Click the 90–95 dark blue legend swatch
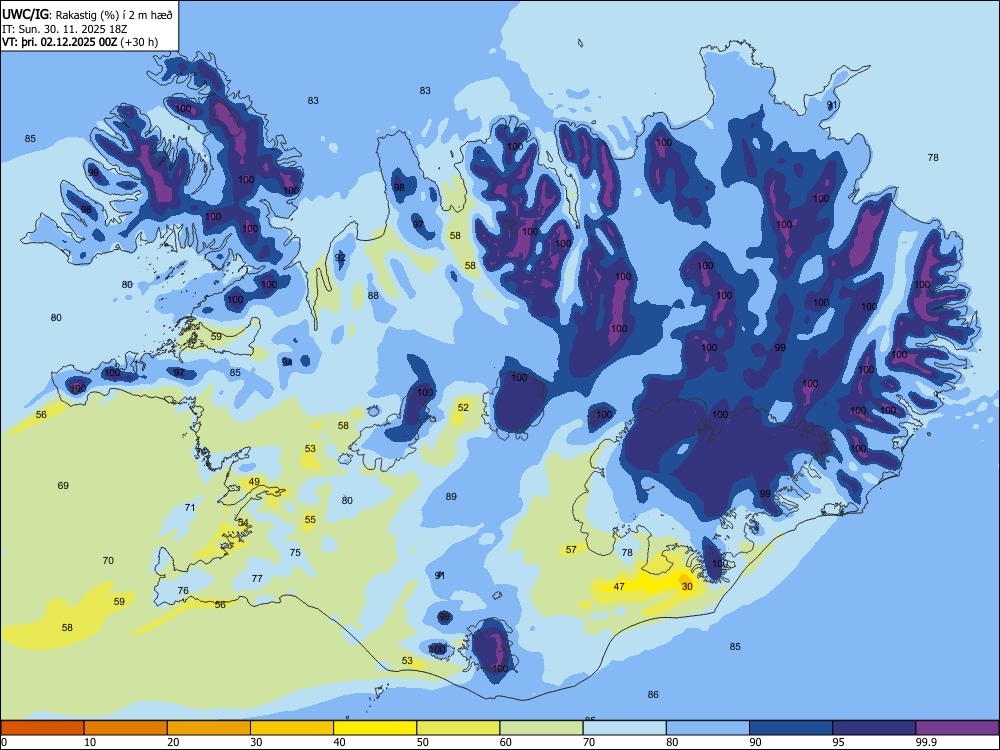The width and height of the screenshot is (1000, 750). (x=791, y=728)
